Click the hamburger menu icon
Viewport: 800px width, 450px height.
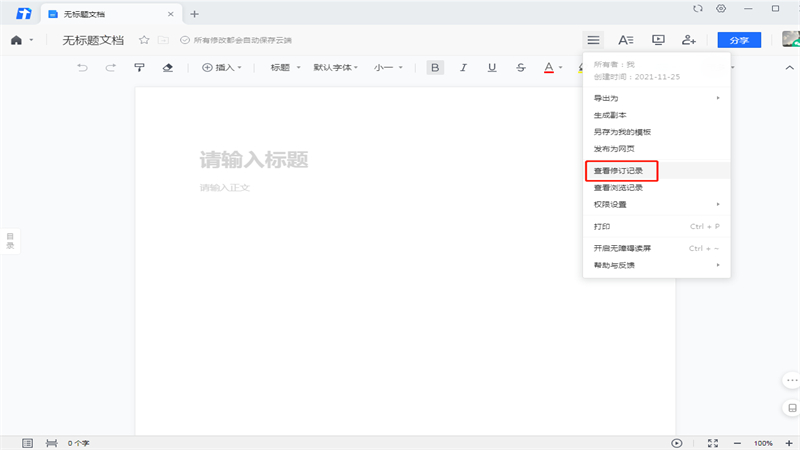593,40
